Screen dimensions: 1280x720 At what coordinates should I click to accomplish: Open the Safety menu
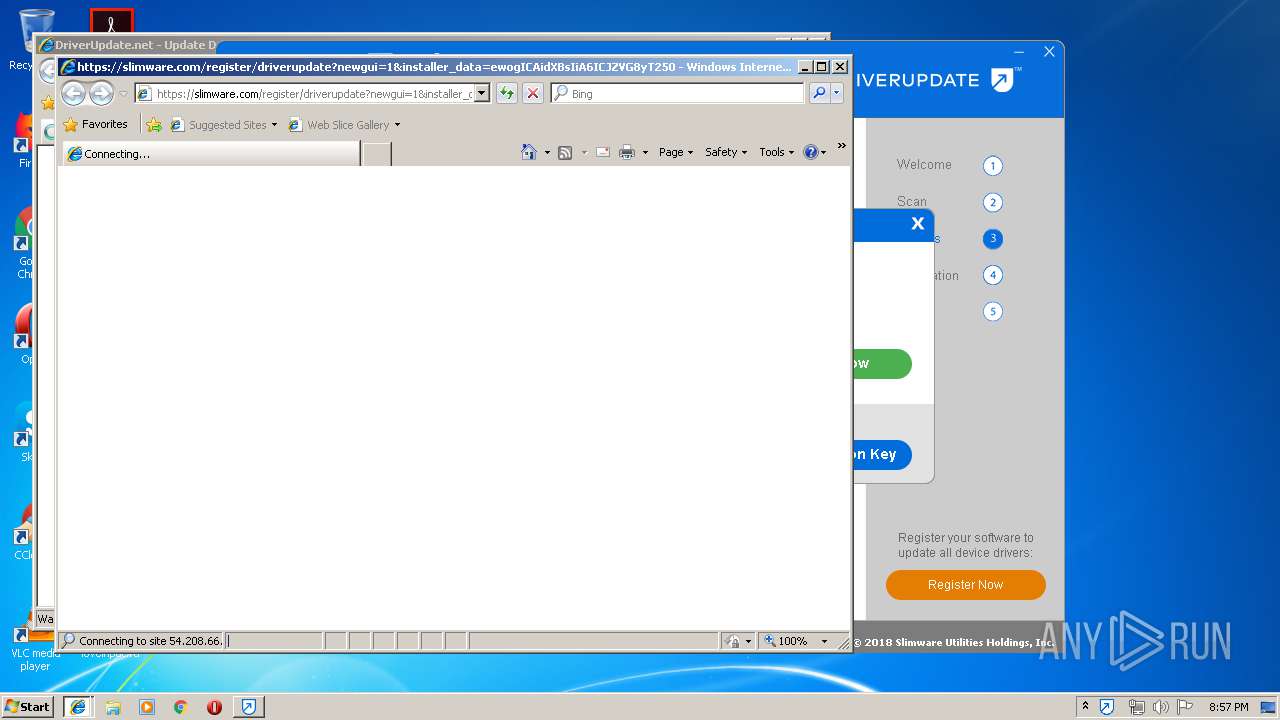[725, 152]
